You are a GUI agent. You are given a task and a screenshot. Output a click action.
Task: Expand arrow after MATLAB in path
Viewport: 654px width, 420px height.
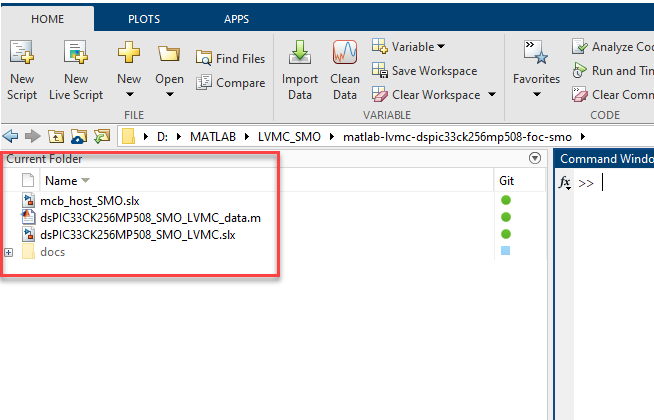(x=247, y=137)
